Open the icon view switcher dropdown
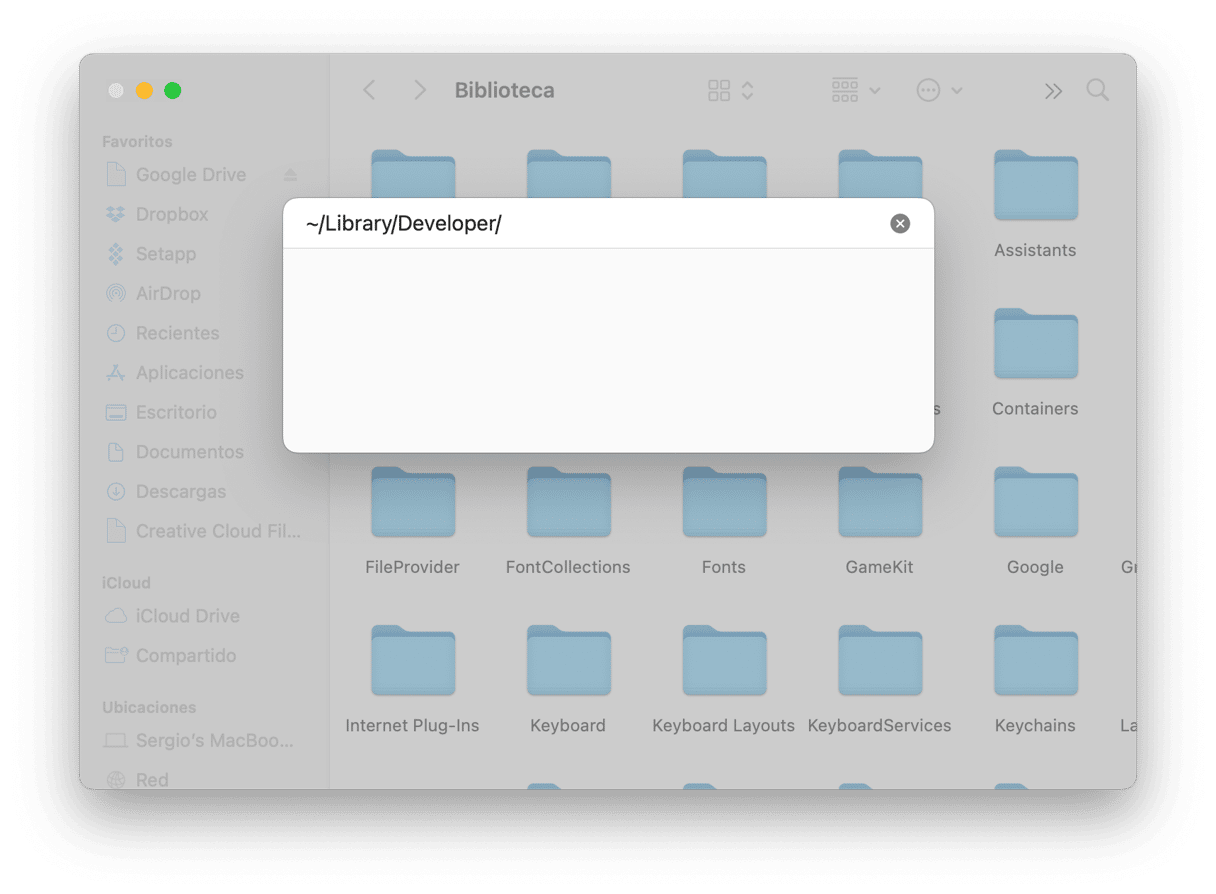The height and width of the screenshot is (894, 1216). [x=730, y=91]
